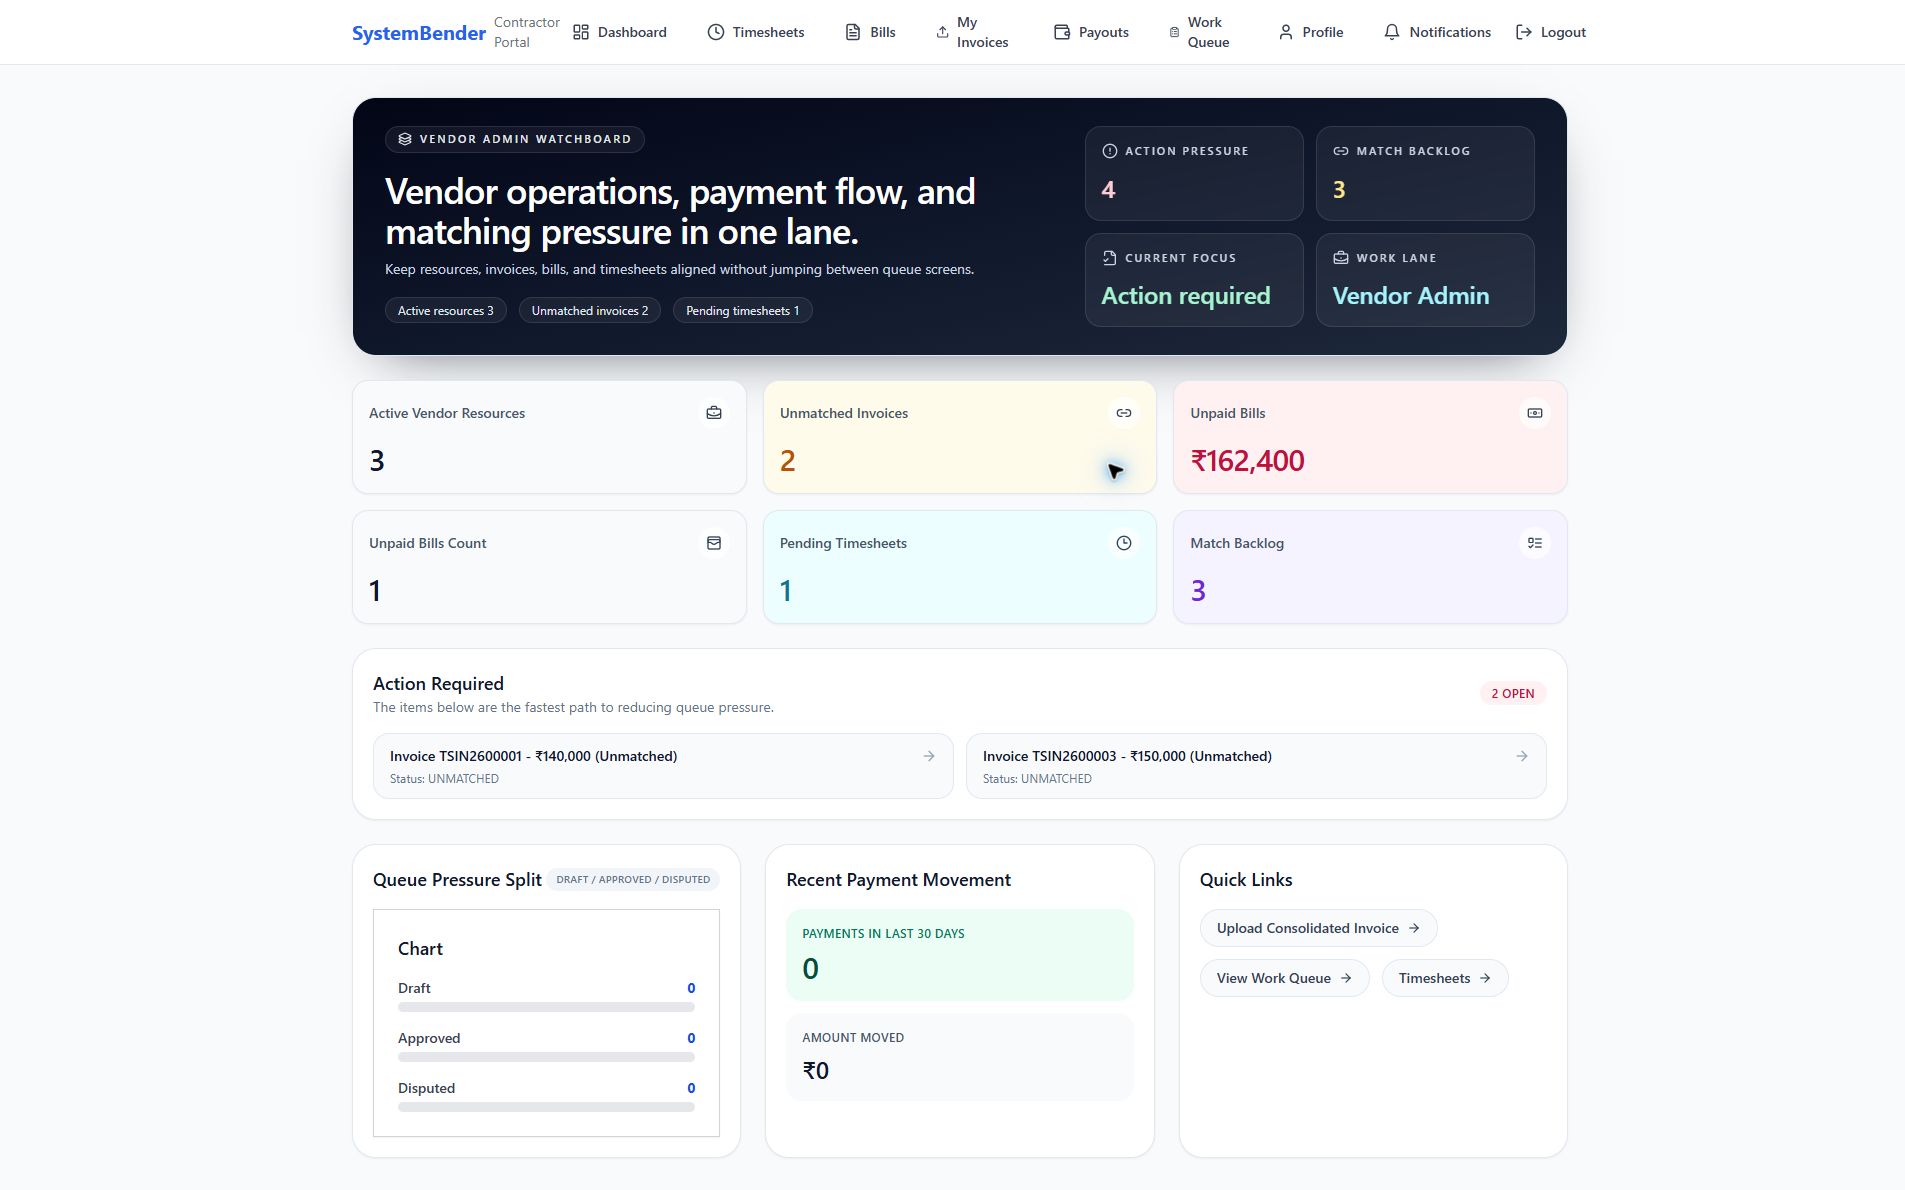Open the Unpaid Bills ₹162,400 card
The image size is (1905, 1190).
click(x=1370, y=437)
